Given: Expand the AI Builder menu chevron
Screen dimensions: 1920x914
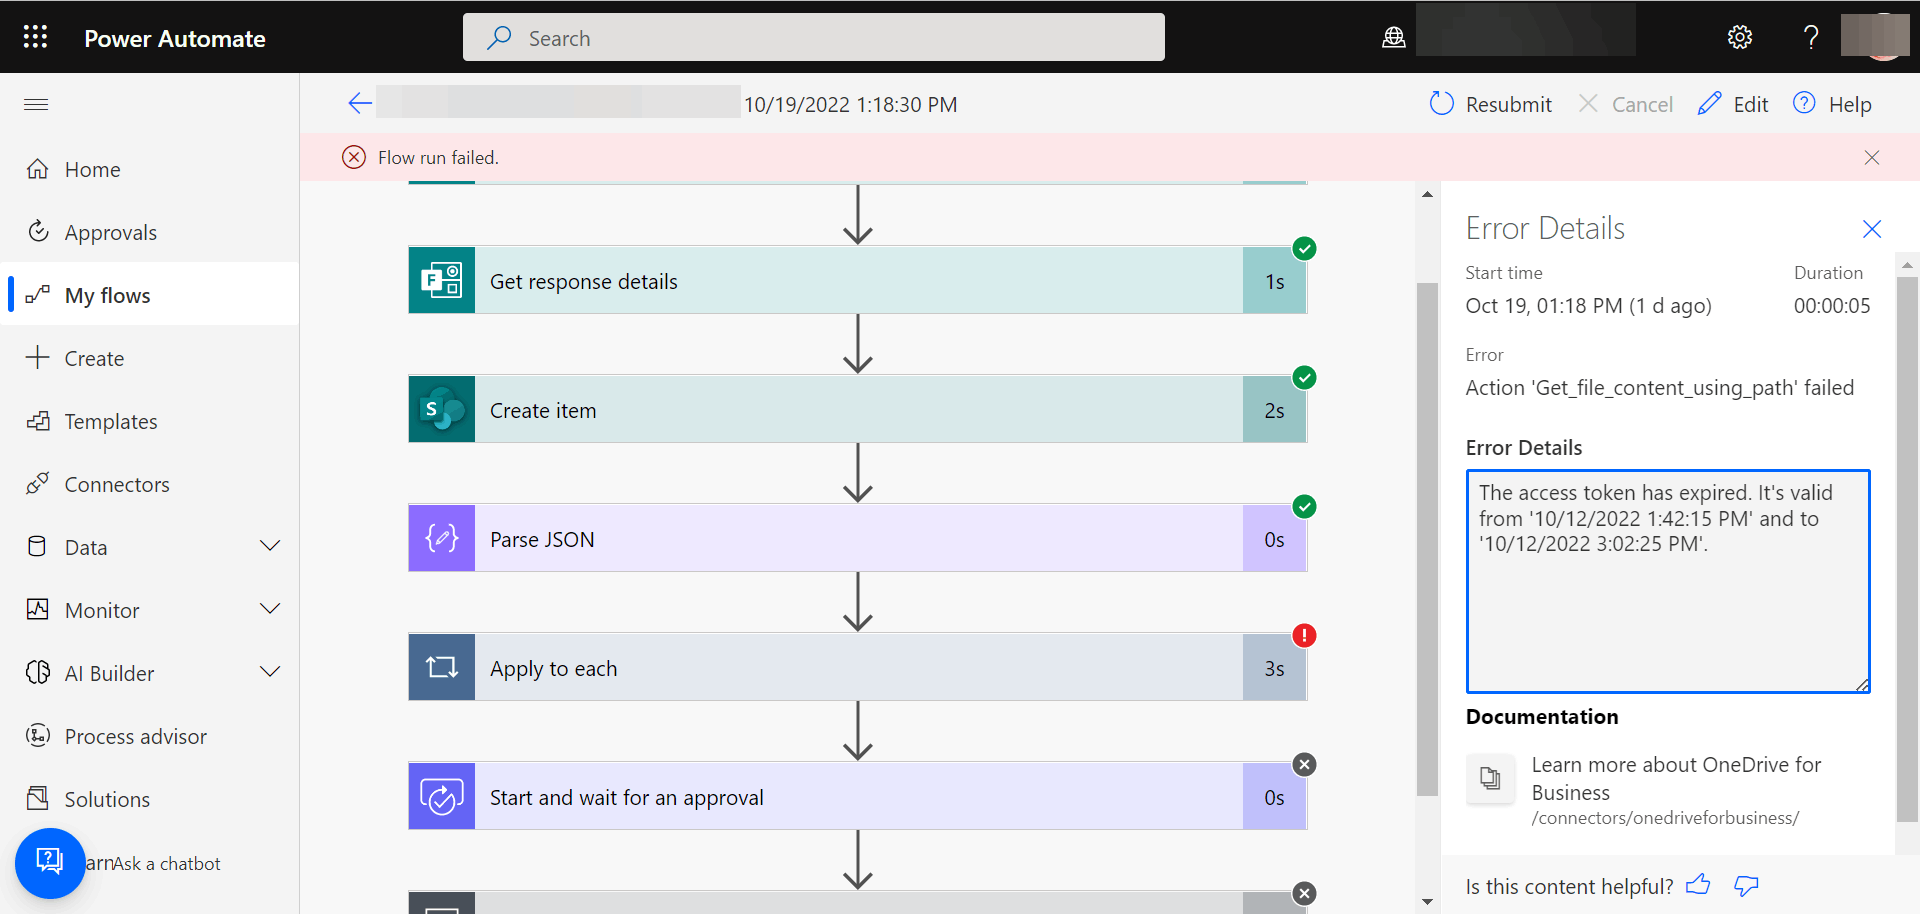Looking at the screenshot, I should pos(270,672).
